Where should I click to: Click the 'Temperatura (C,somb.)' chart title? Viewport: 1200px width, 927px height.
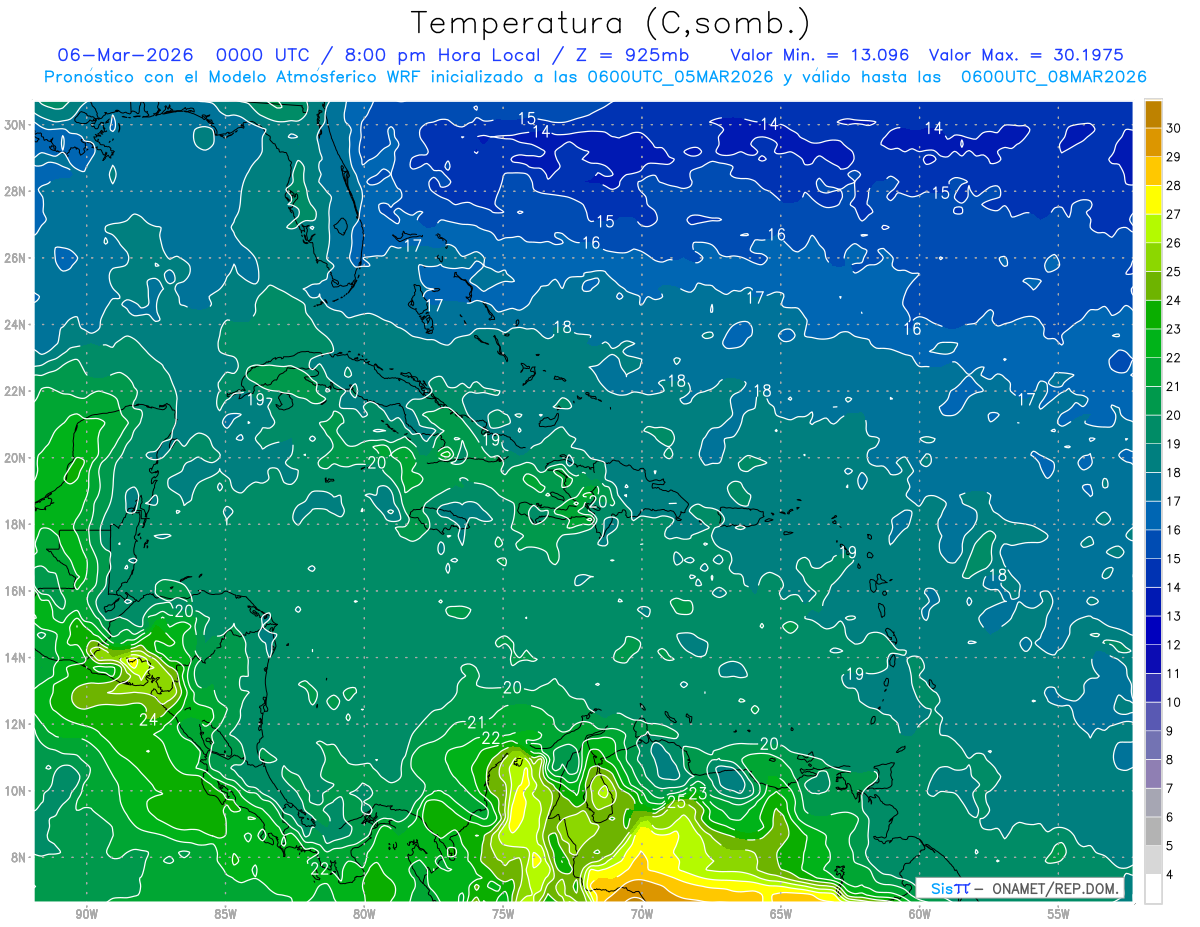tap(610, 24)
